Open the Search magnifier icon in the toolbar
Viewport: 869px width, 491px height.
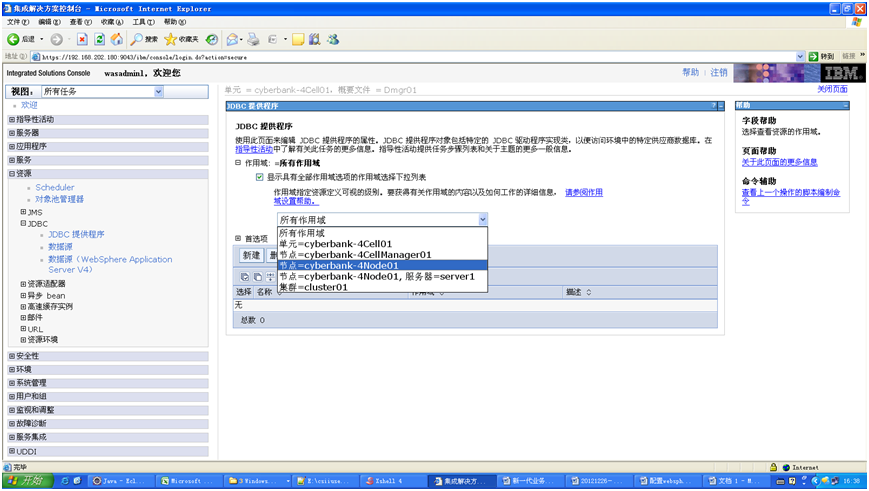pyautogui.click(x=136, y=39)
